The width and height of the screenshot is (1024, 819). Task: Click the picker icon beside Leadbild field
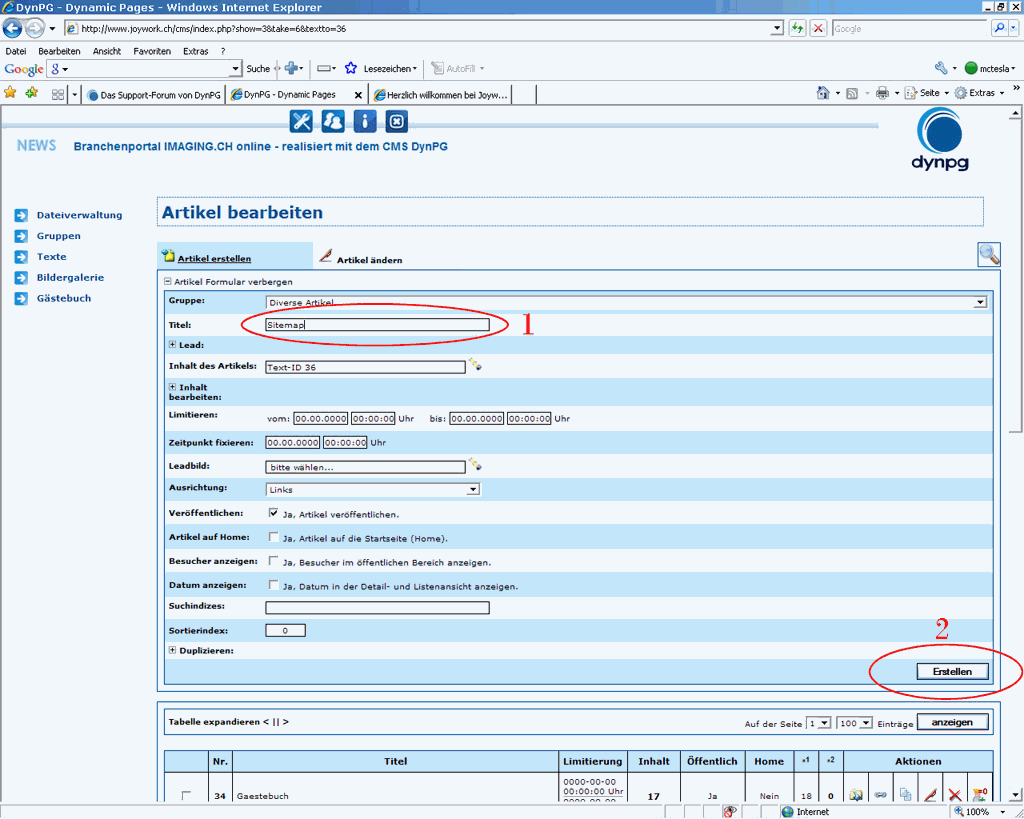476,465
